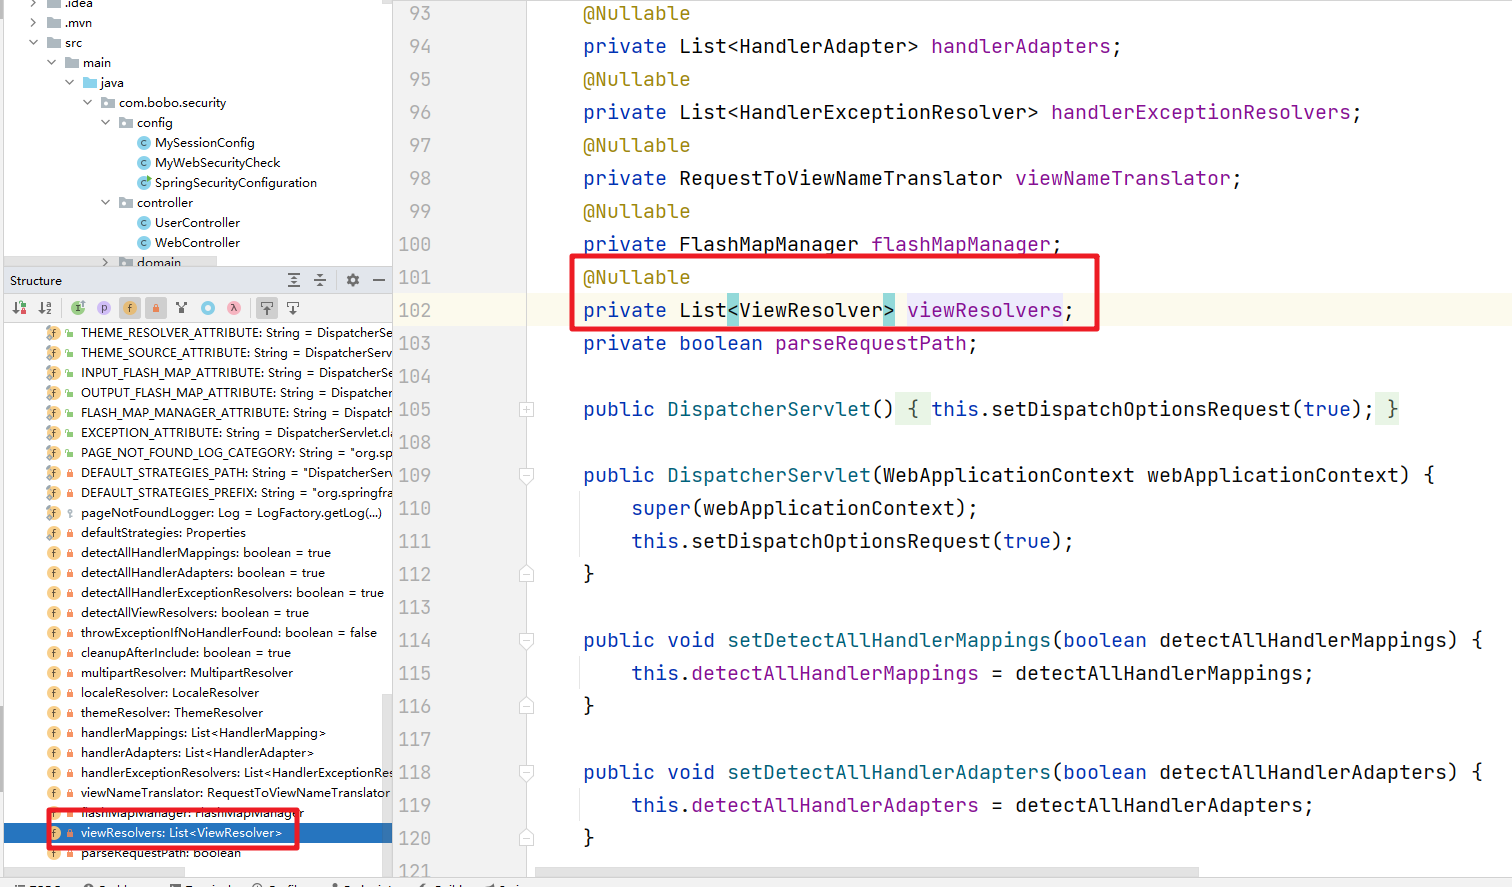This screenshot has height=887, width=1512.
Task: Collapse the main folder
Action: tap(51, 62)
